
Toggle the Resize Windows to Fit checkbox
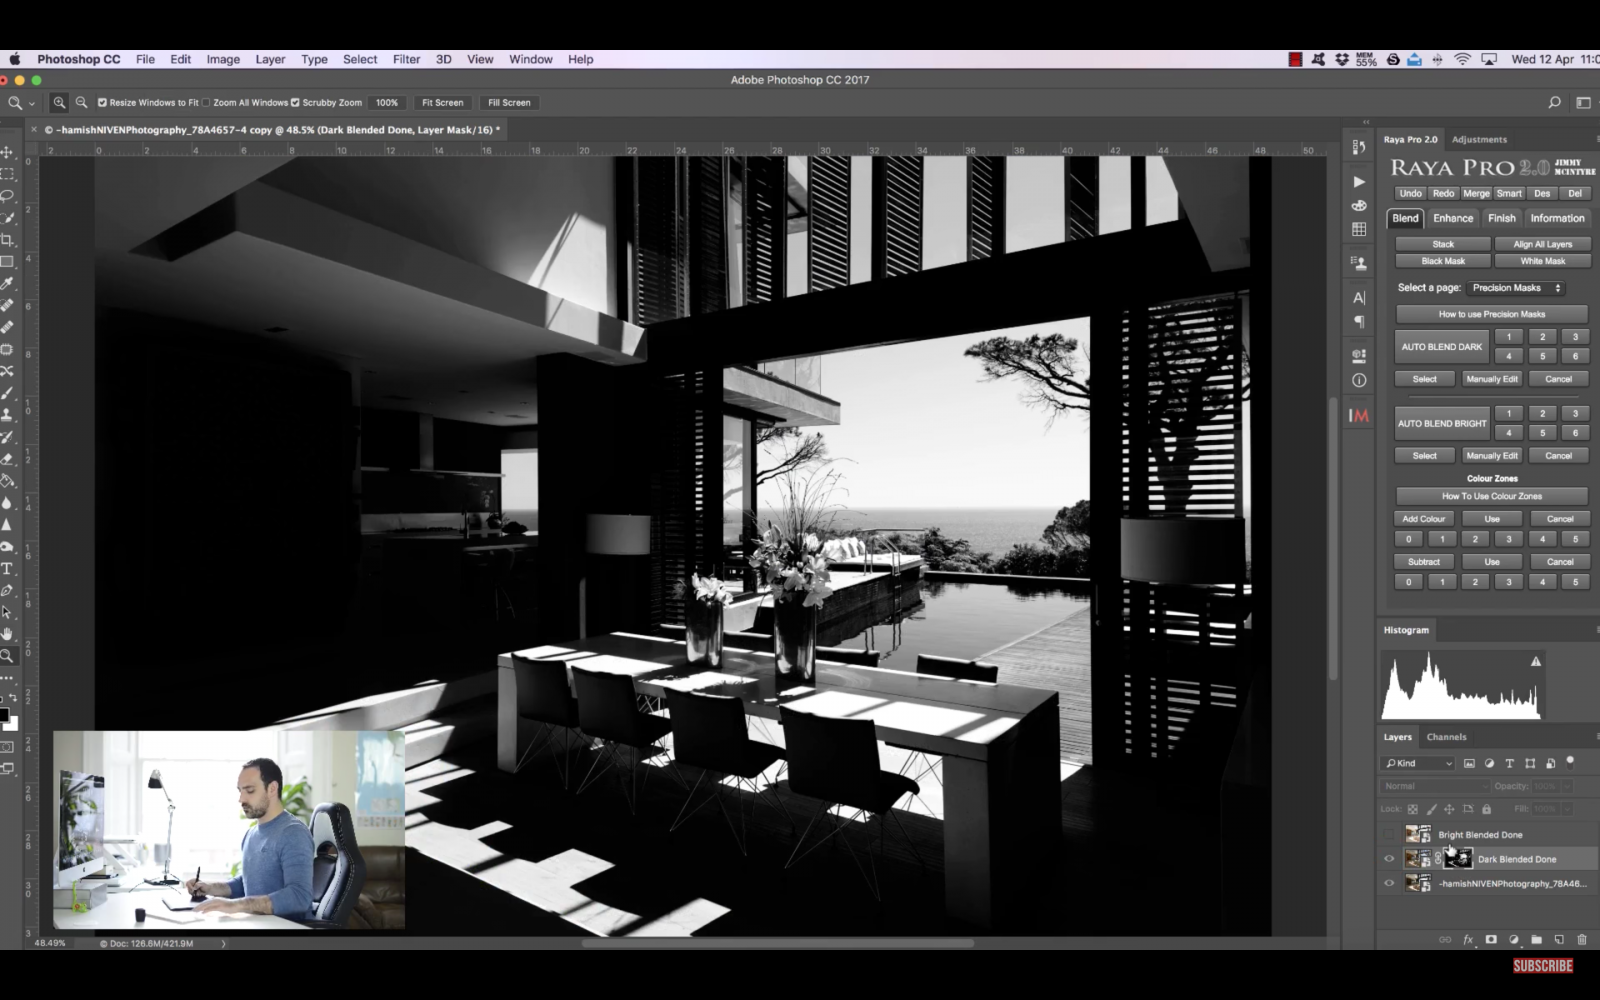101,102
